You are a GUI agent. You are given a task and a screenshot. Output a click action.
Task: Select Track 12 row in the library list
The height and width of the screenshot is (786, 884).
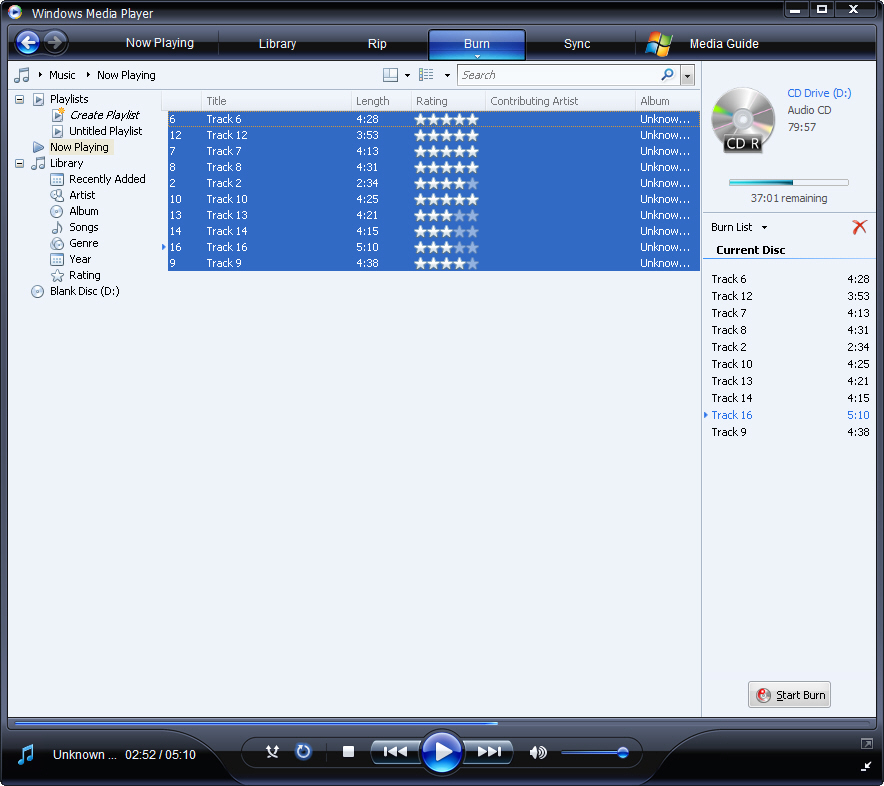click(434, 135)
